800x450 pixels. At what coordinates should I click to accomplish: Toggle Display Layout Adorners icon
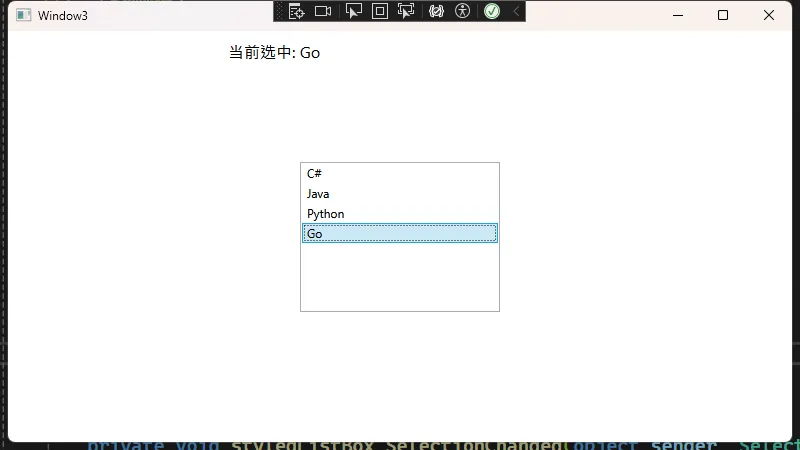click(380, 11)
